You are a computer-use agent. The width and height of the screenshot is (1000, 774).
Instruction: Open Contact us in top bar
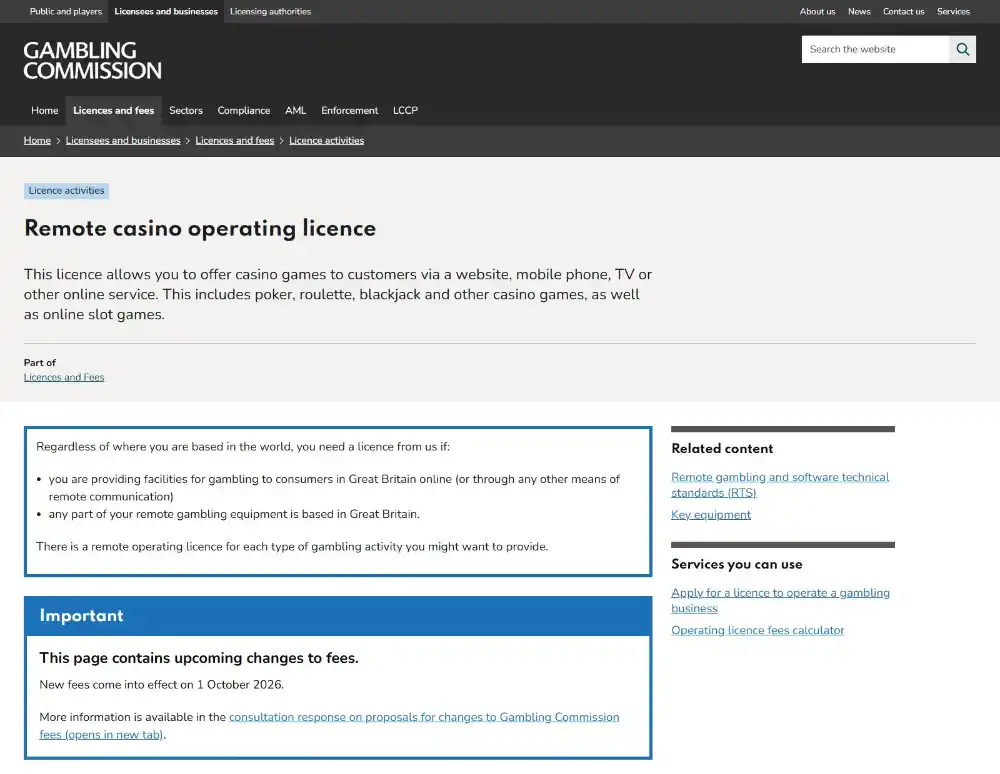pos(903,11)
